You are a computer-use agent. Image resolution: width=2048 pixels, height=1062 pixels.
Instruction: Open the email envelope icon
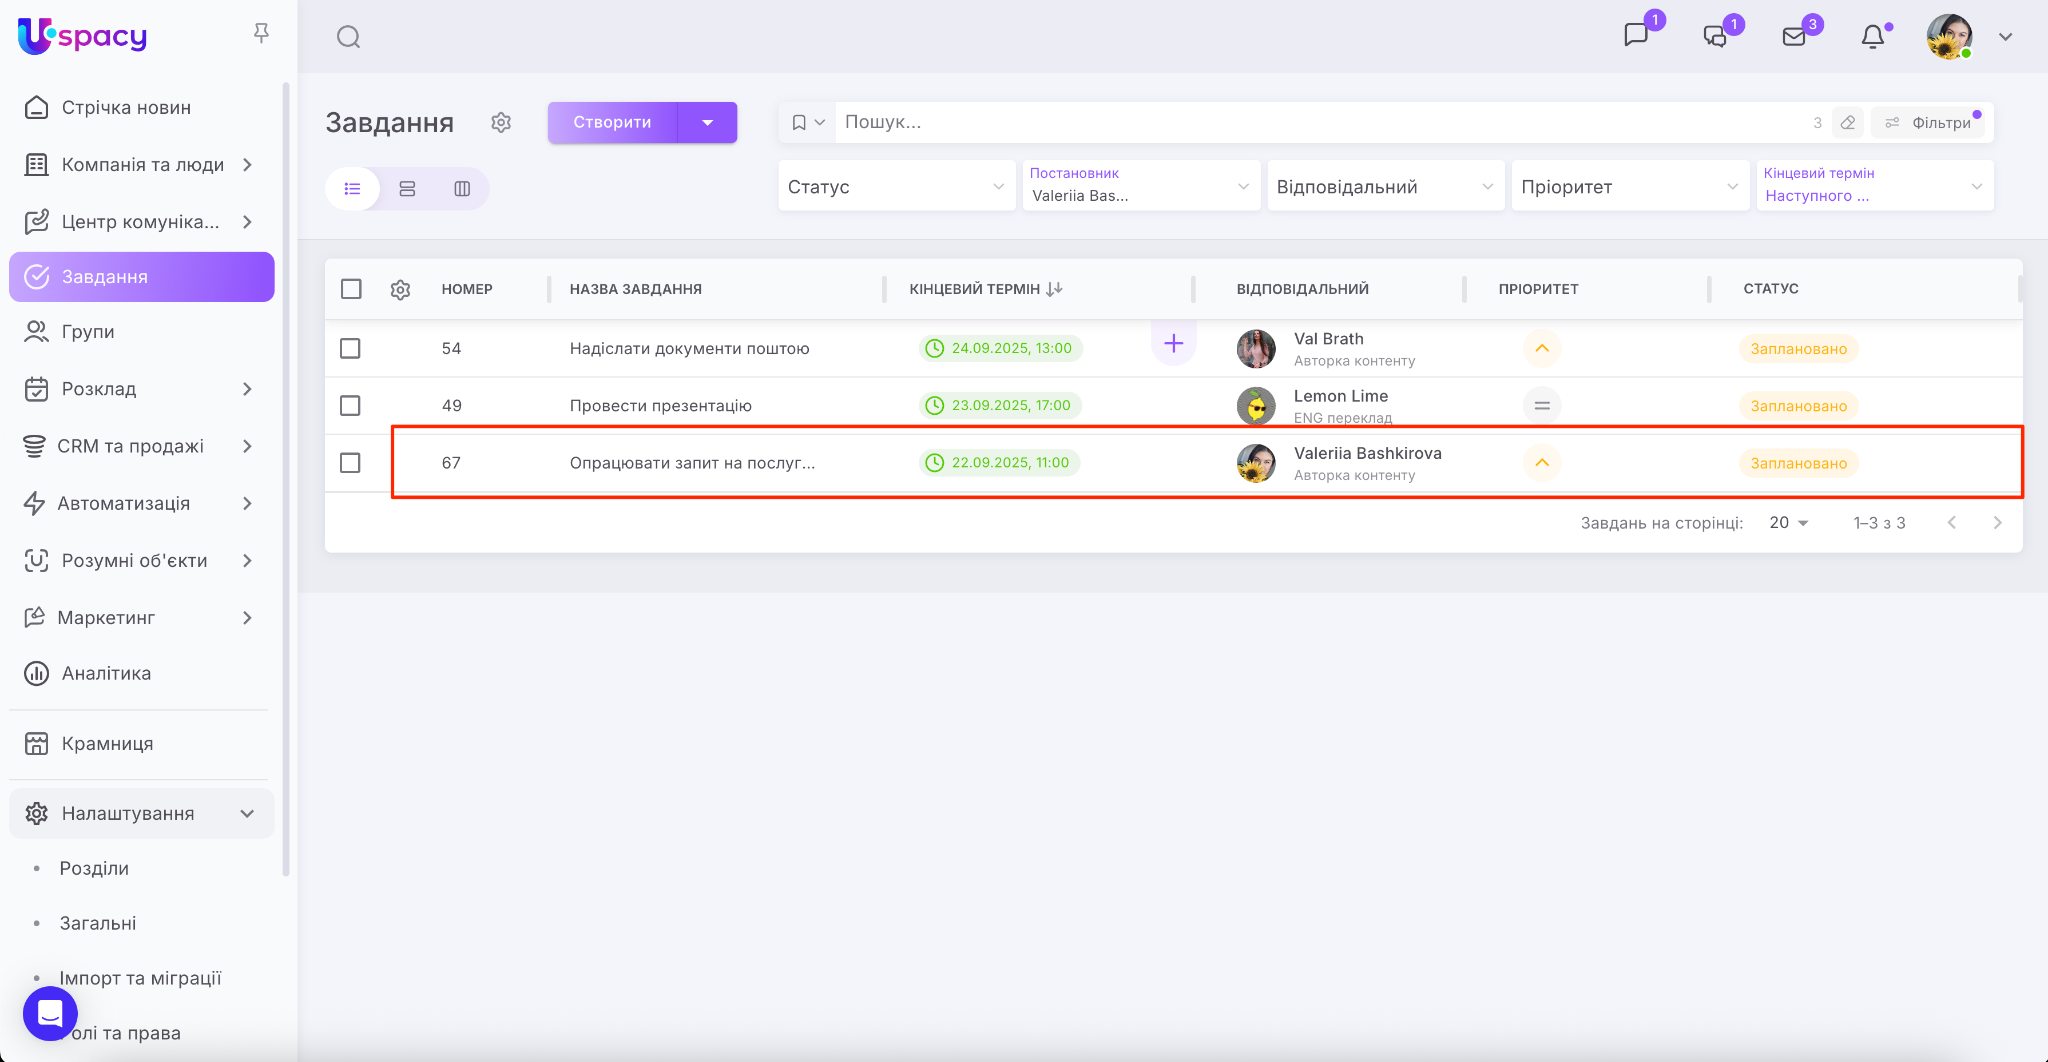(1794, 37)
